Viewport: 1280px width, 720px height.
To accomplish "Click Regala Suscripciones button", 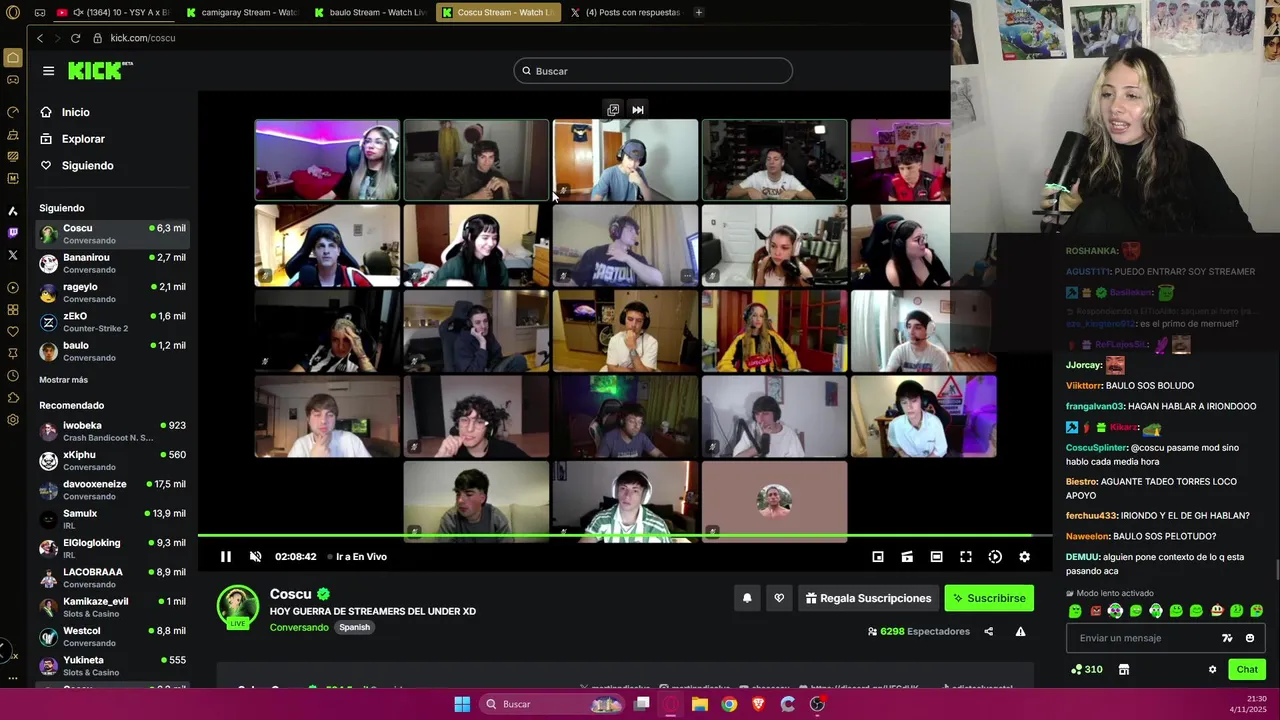I will pyautogui.click(x=868, y=598).
